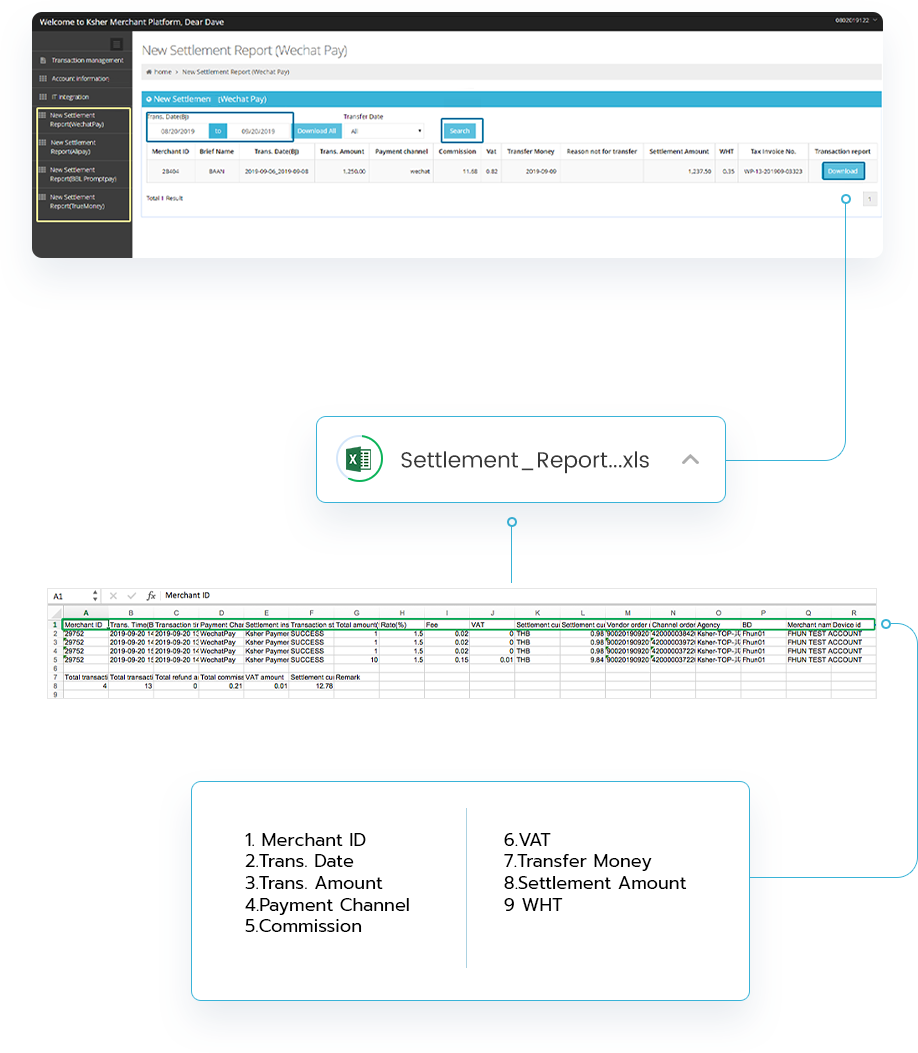
Task: Select column R header in spreadsheet
Action: pos(854,613)
